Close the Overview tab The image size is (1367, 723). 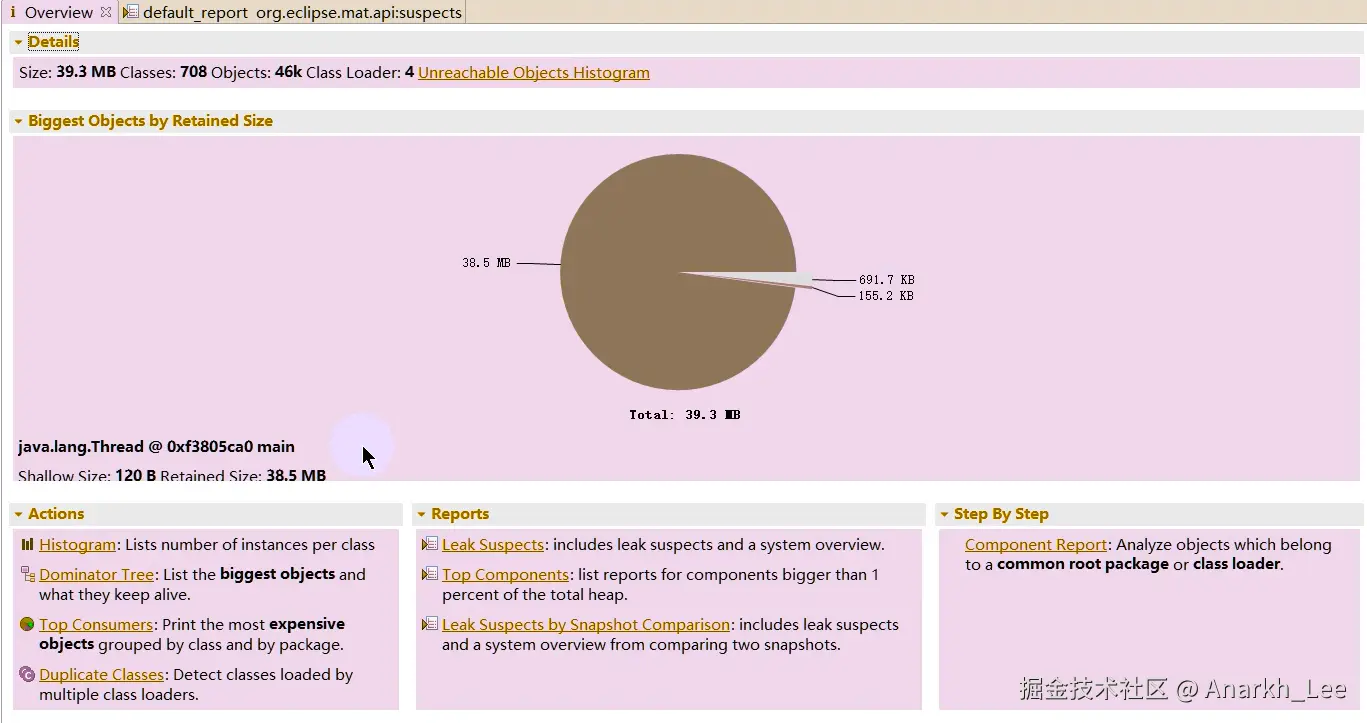coord(106,12)
